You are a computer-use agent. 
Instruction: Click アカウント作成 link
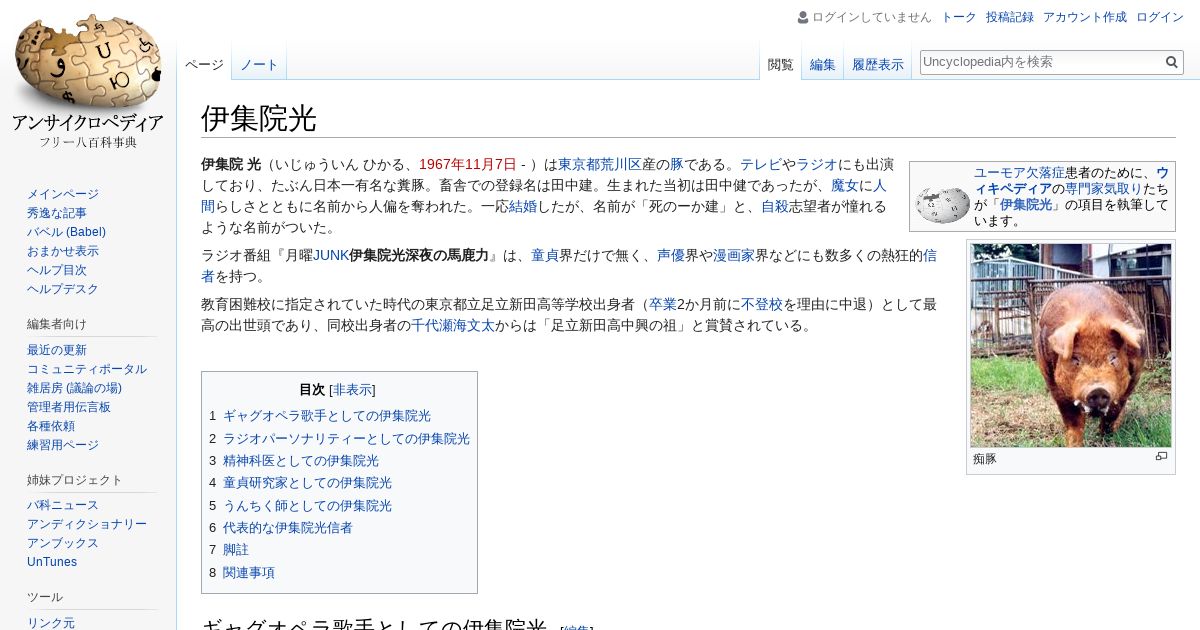click(1085, 17)
